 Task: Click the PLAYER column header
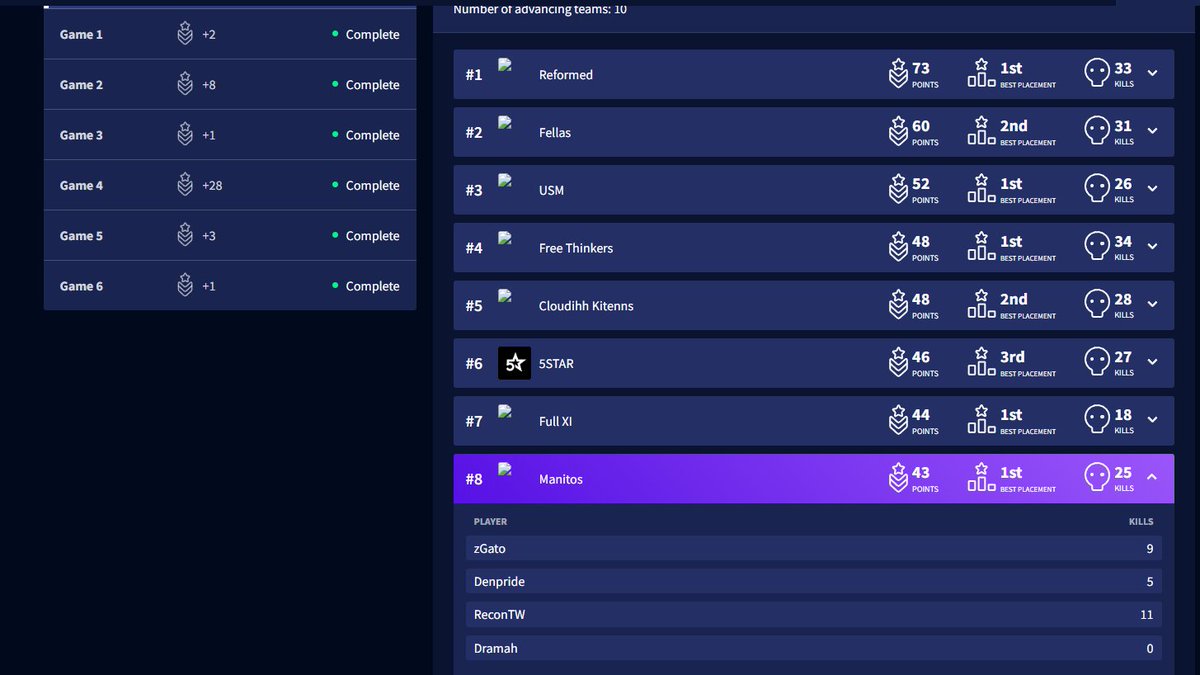490,521
